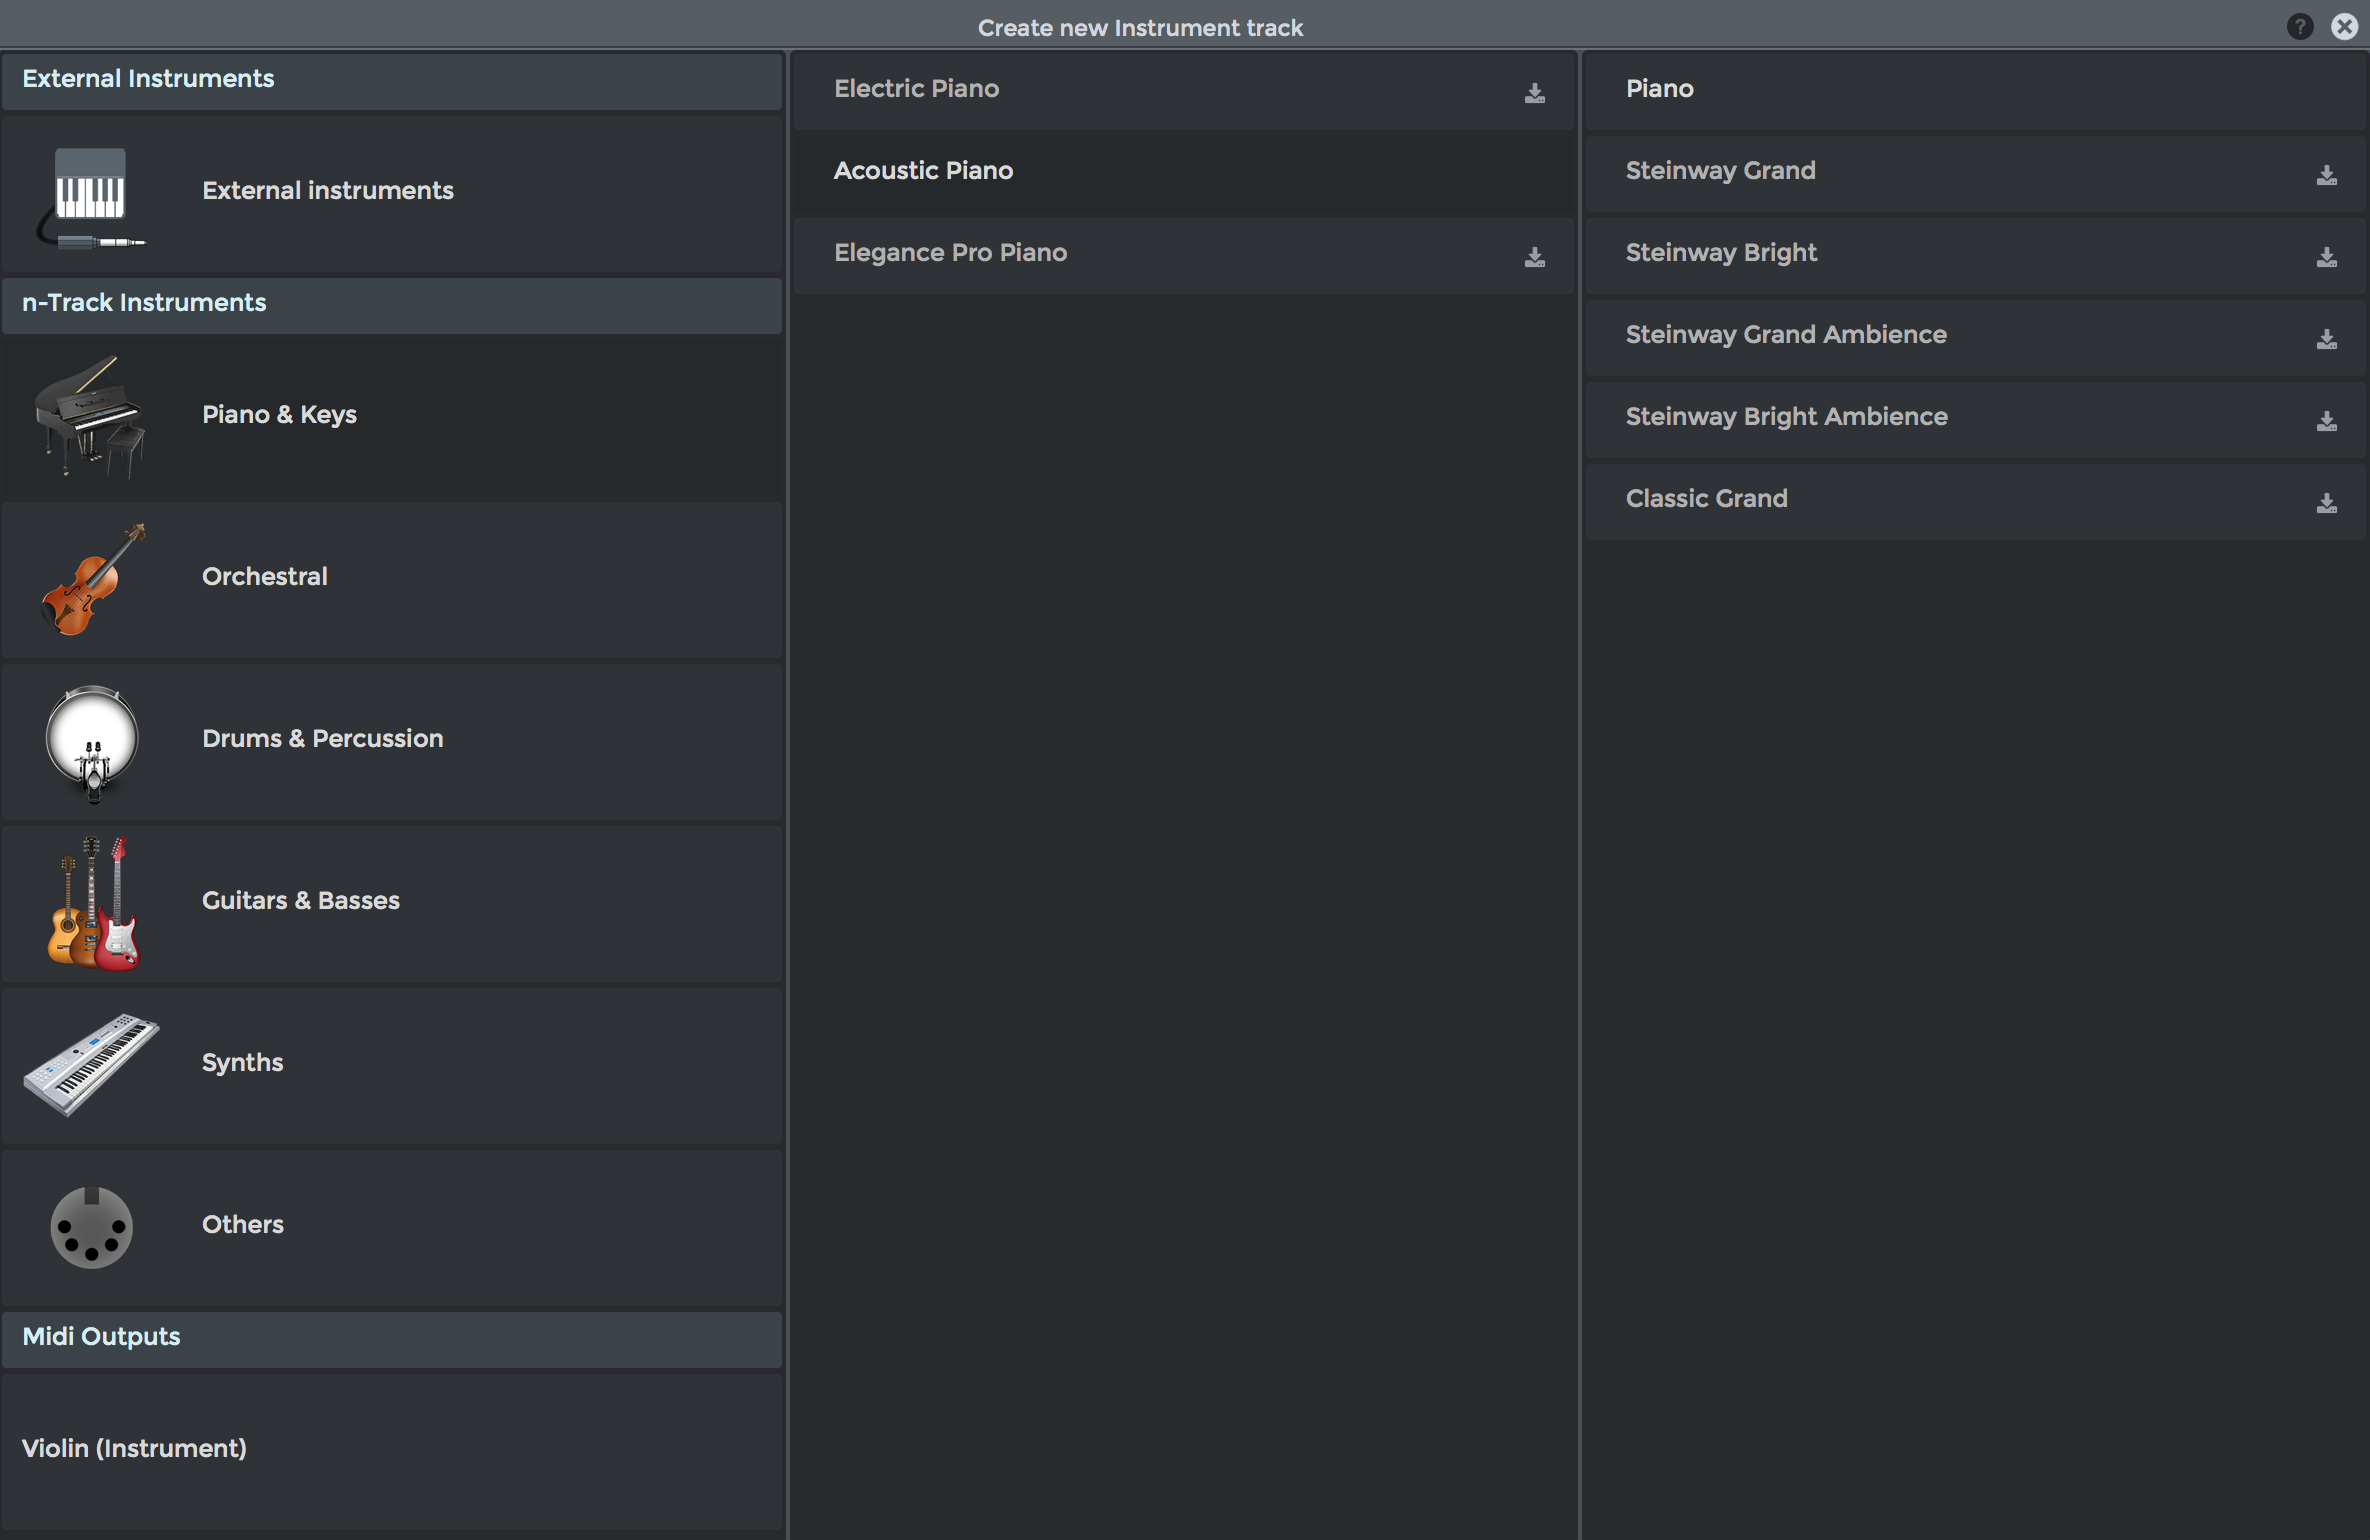Screen dimensions: 2370x1540
Task: Download the Steinway Grand instrument
Action: point(2326,175)
